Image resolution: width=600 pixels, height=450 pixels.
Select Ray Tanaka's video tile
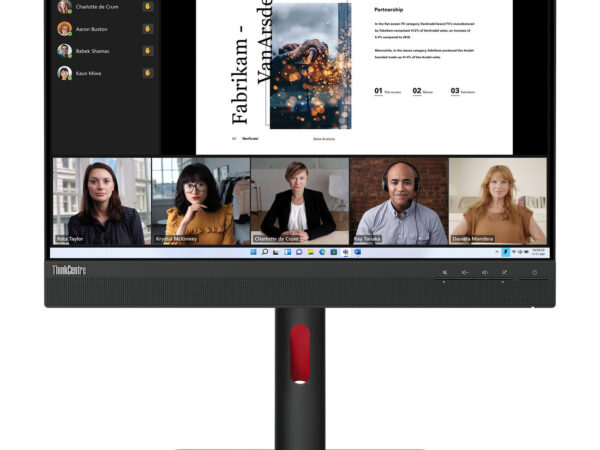tap(398, 200)
